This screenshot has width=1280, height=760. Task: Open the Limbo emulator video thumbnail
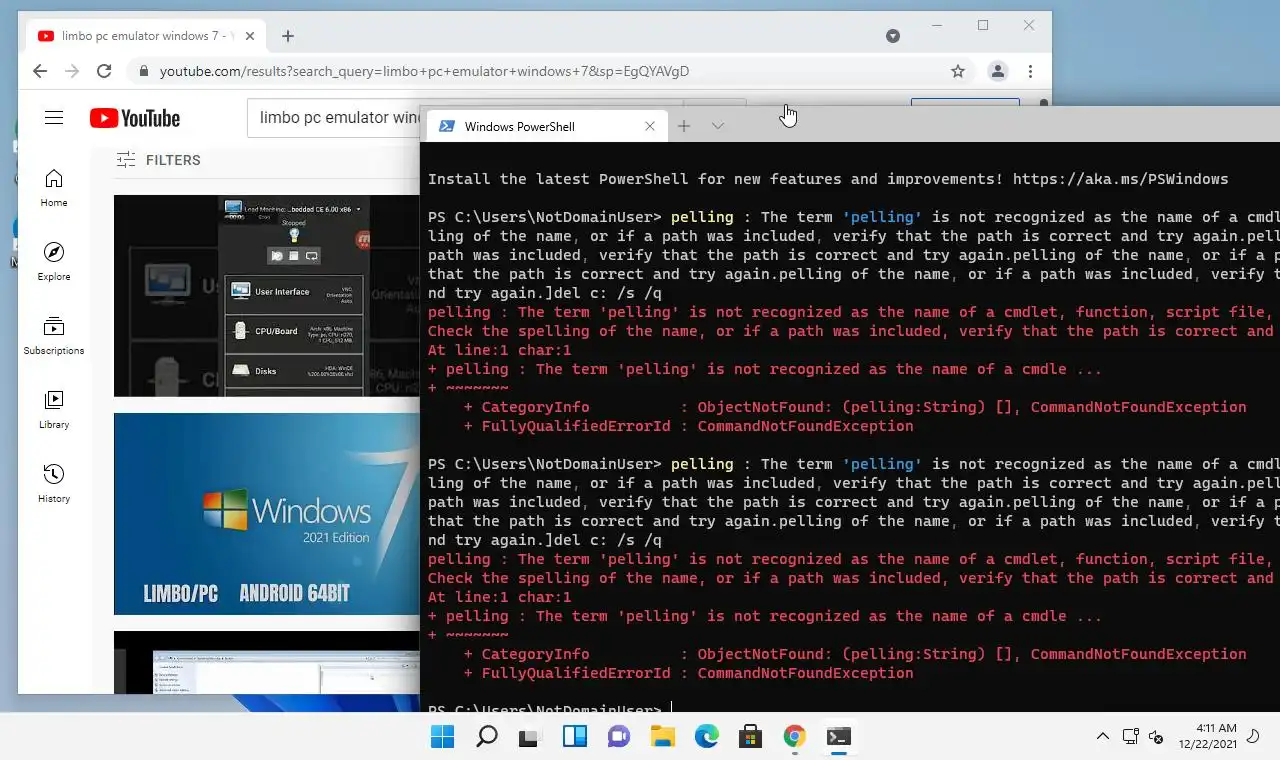point(266,296)
